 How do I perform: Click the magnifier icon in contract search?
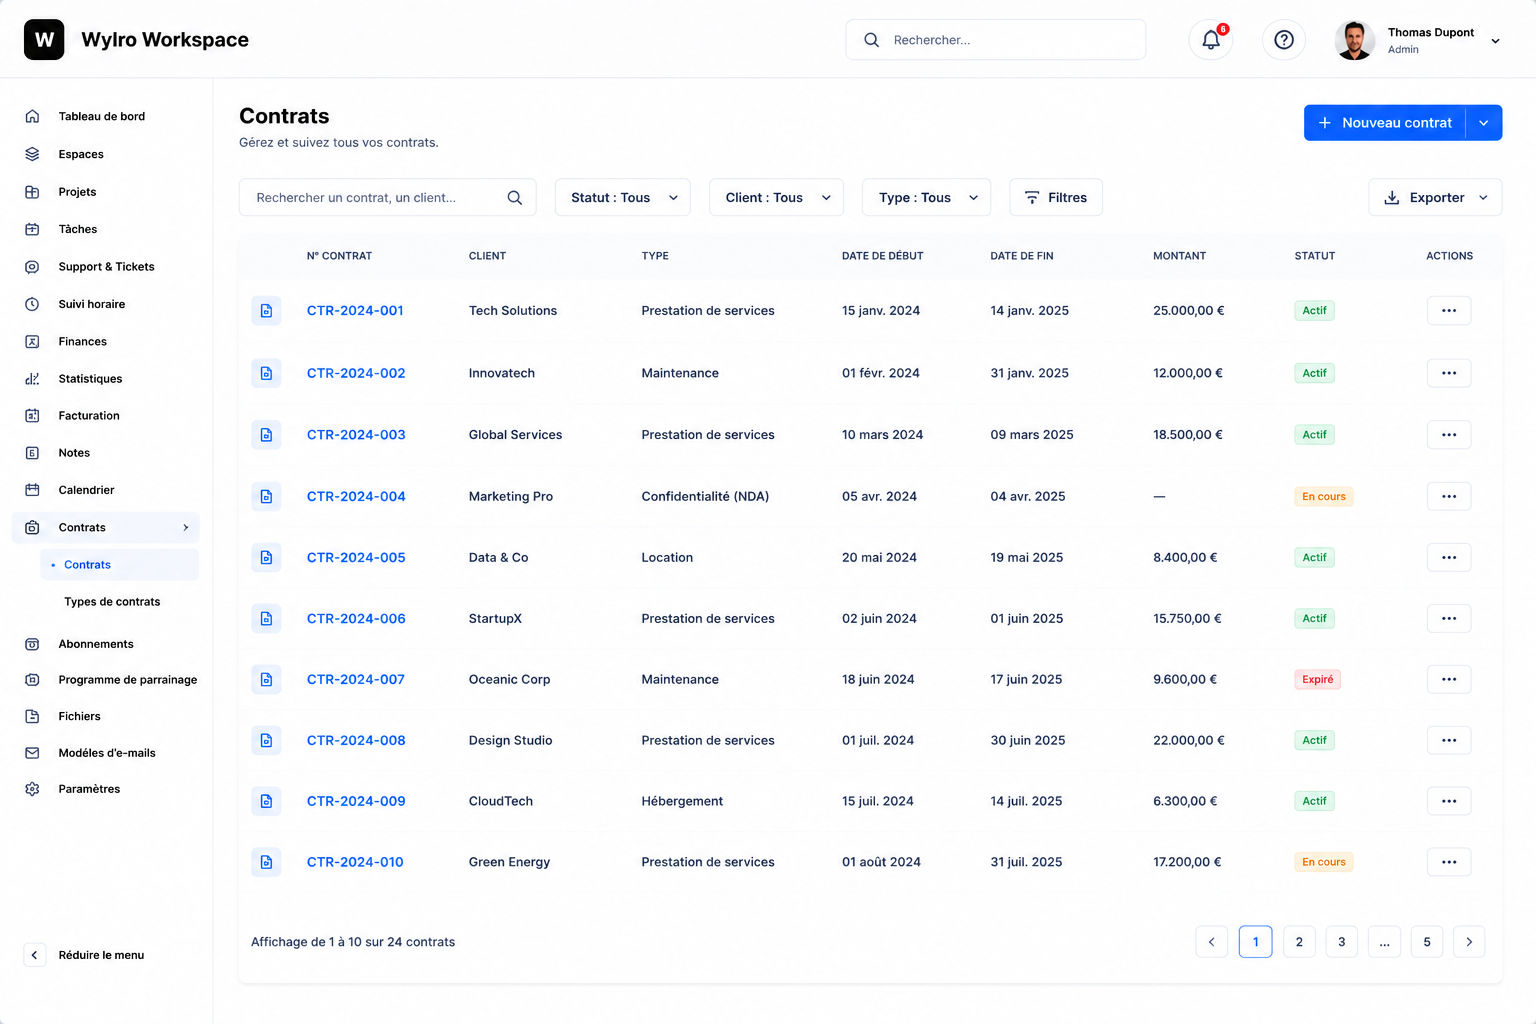[x=515, y=198]
